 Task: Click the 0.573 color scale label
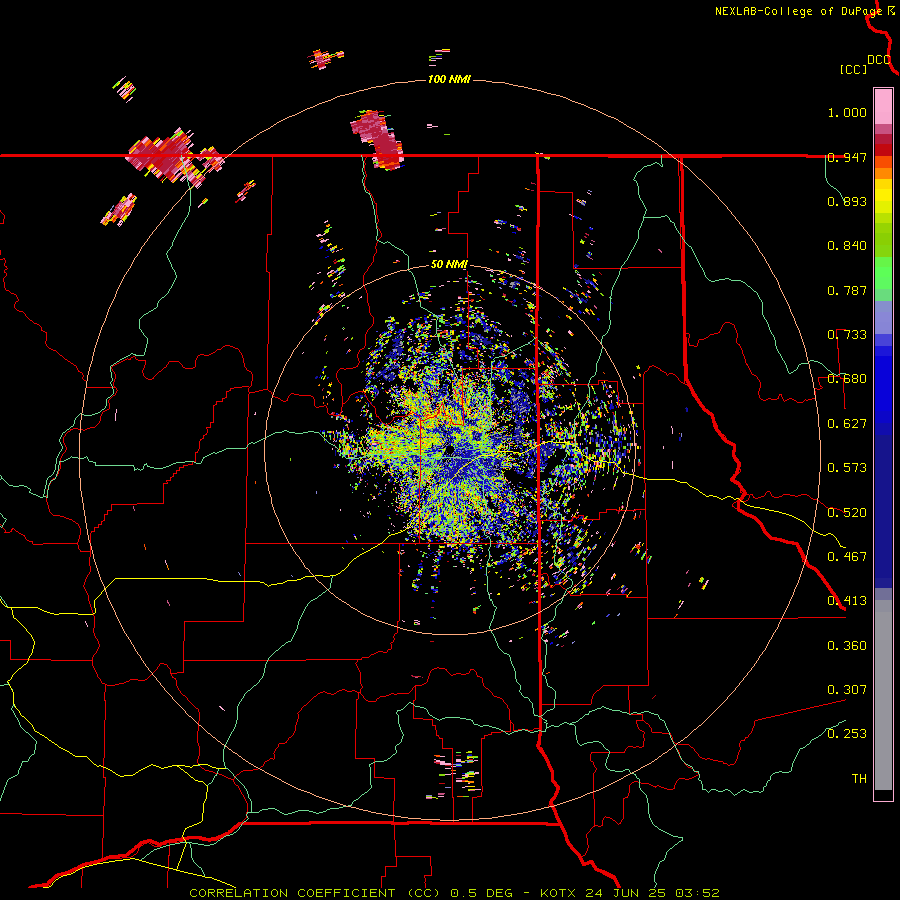click(847, 468)
